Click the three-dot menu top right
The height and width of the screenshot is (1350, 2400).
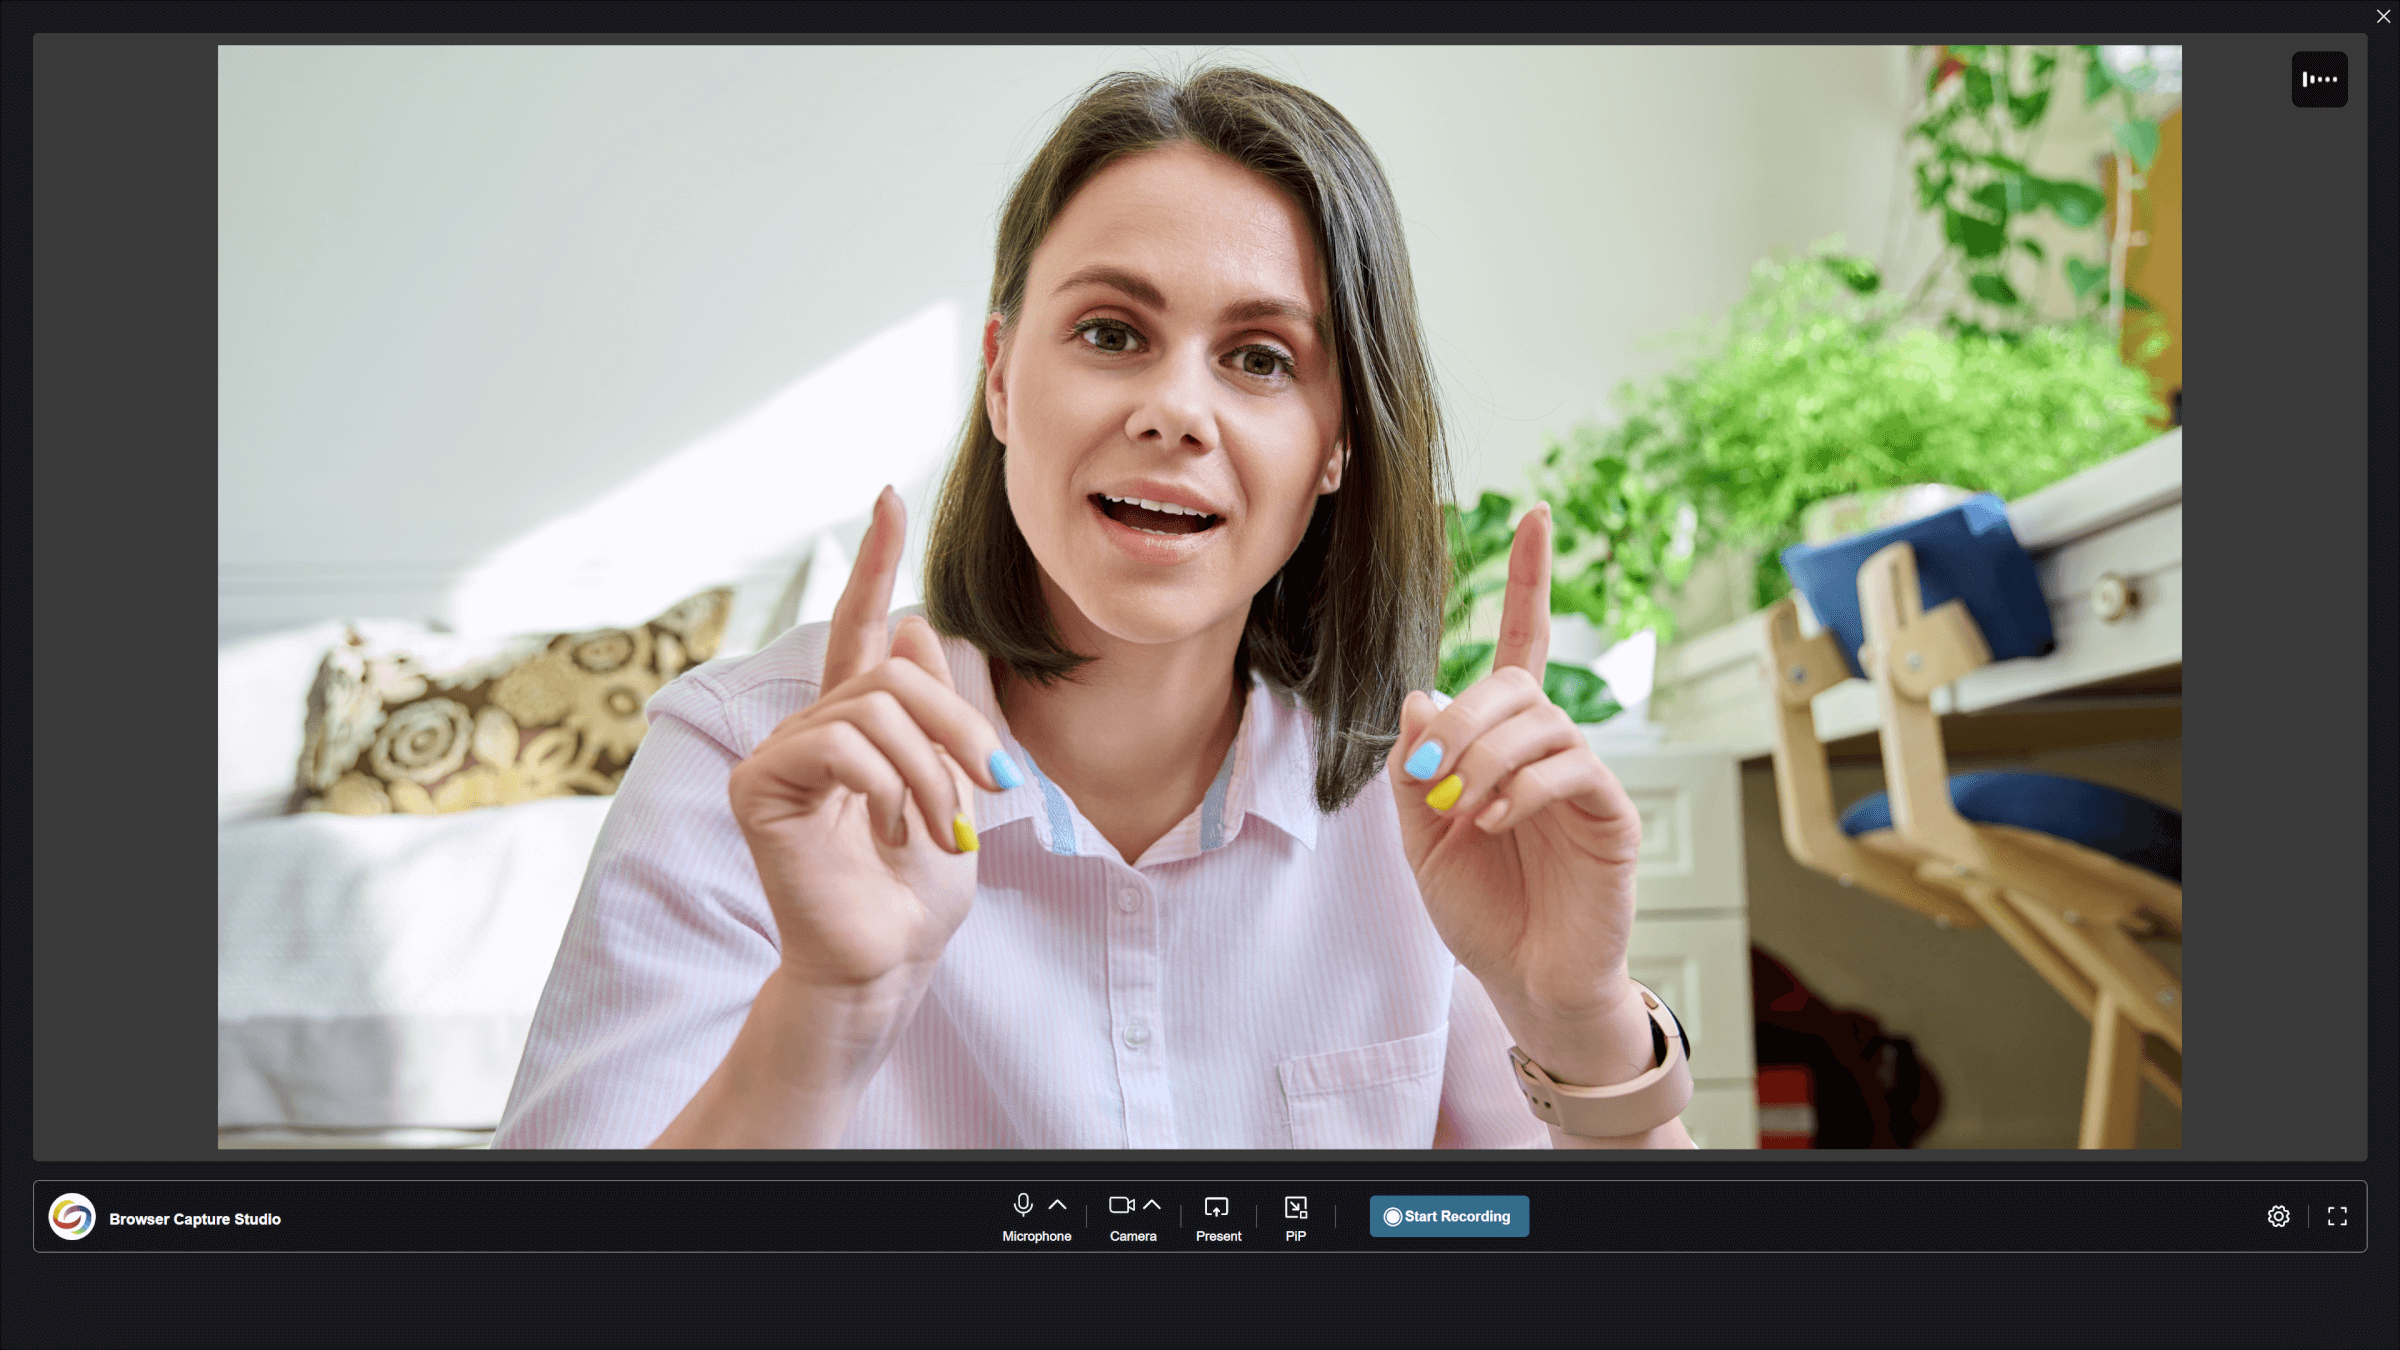tap(2319, 77)
